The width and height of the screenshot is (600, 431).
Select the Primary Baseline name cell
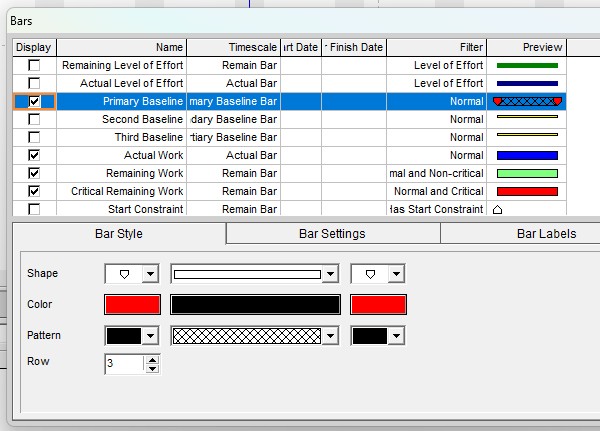coord(121,101)
